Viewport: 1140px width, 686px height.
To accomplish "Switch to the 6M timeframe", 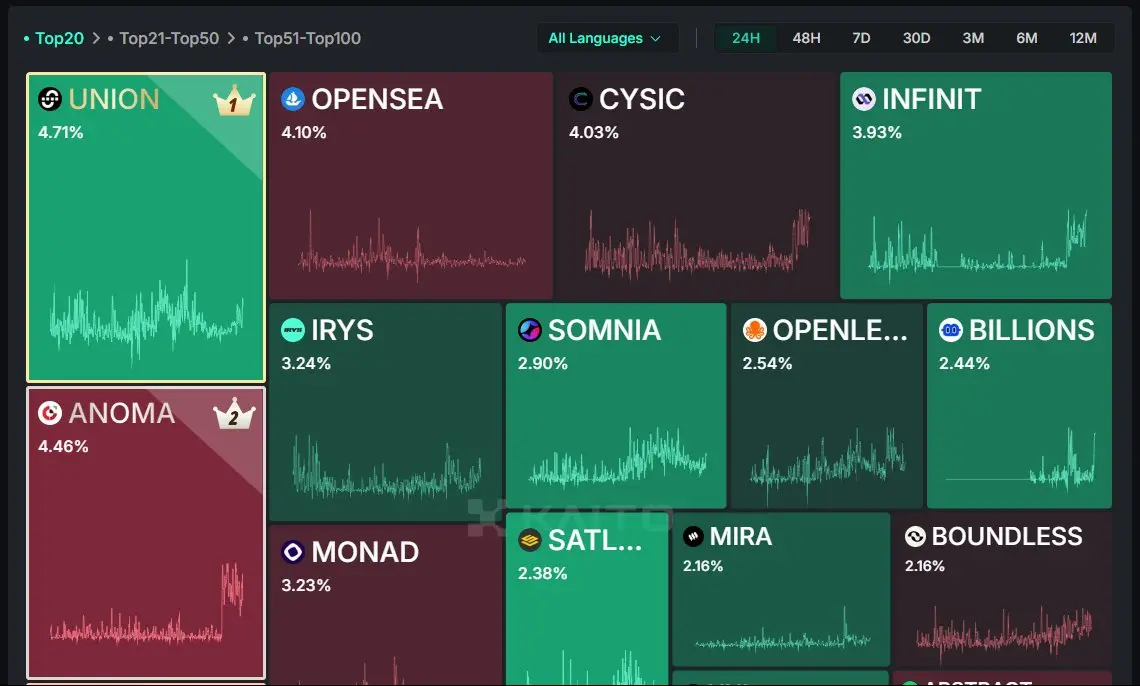I will (1027, 38).
